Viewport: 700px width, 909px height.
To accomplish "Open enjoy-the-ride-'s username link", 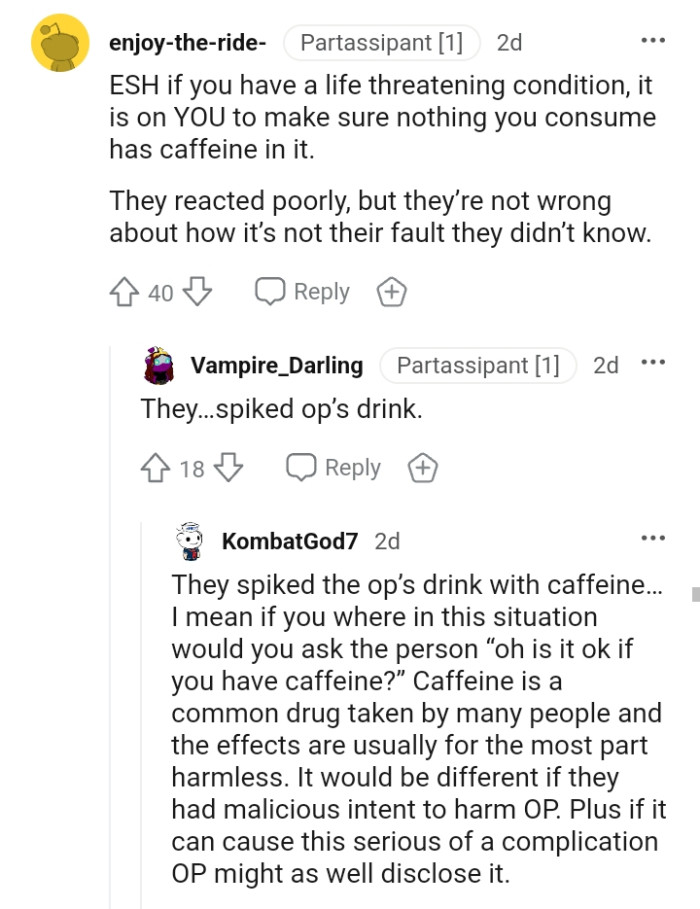I will 186,42.
